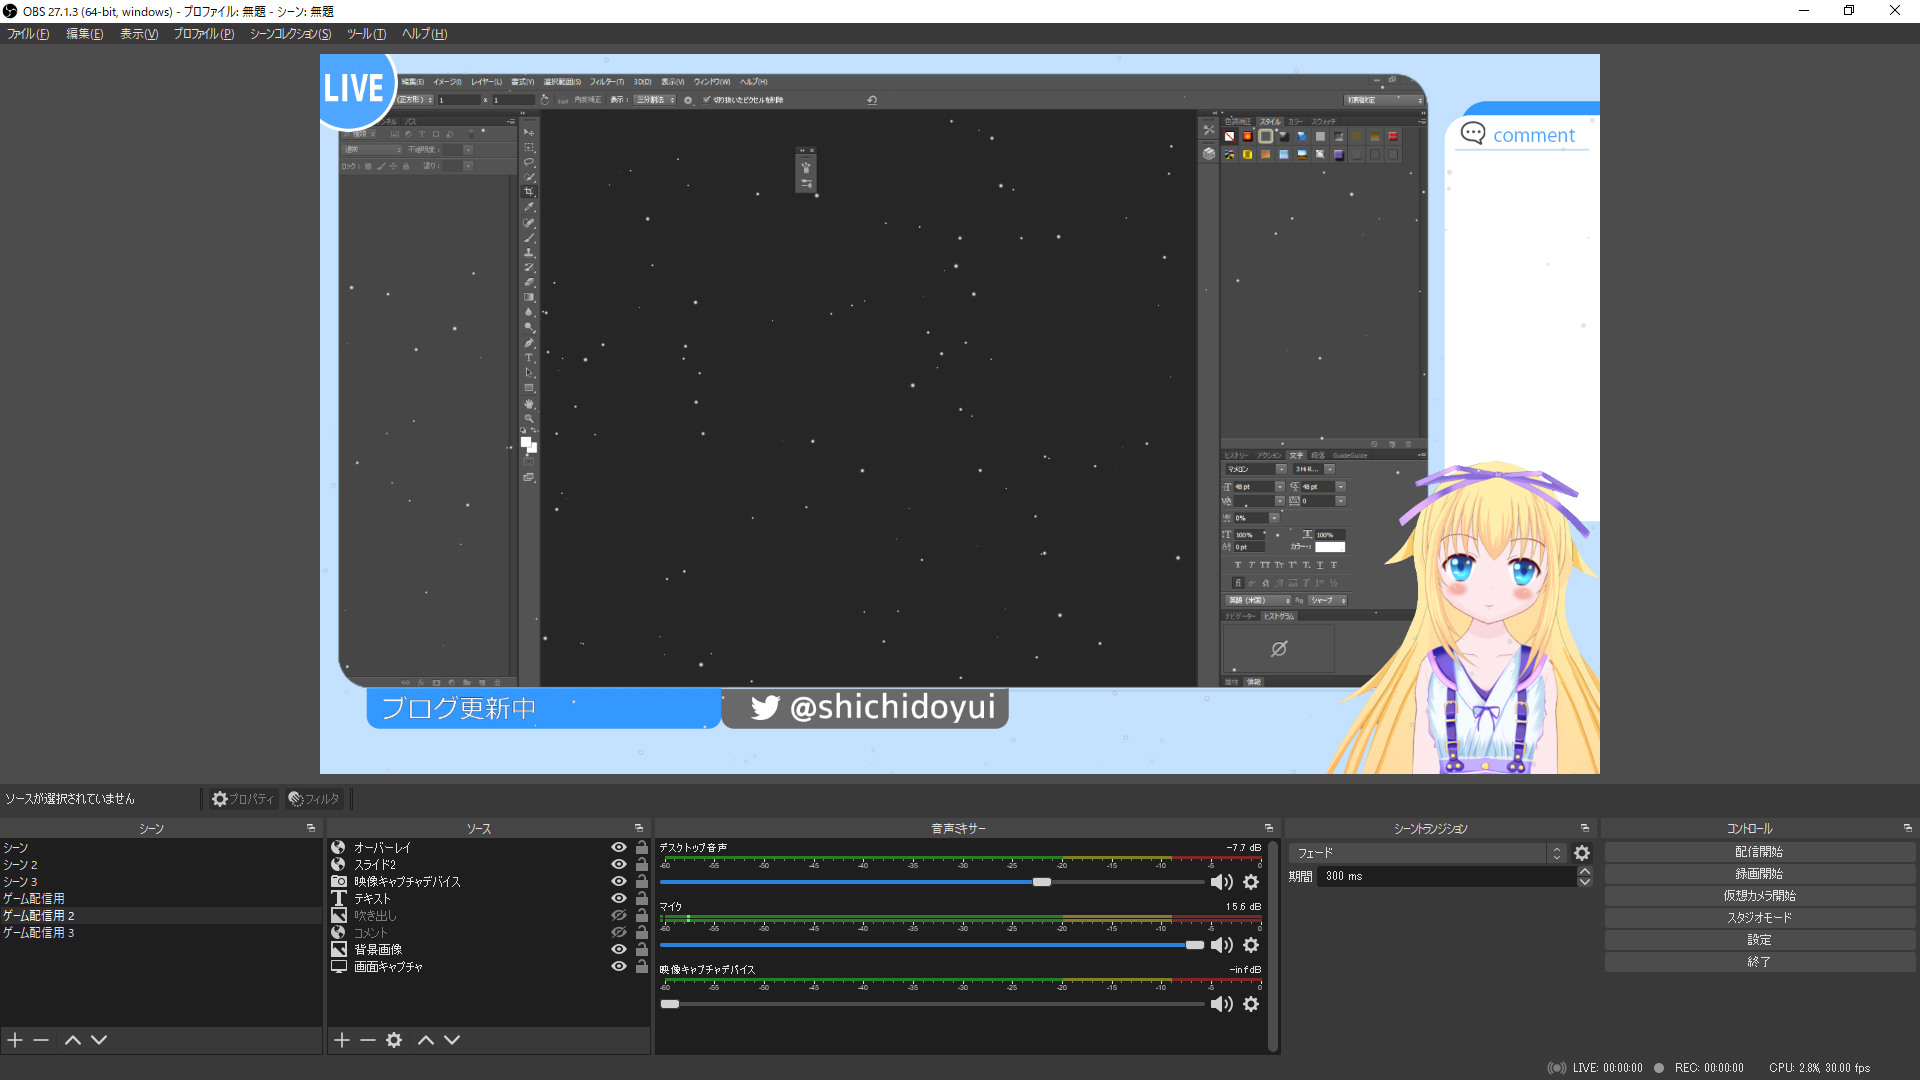
Task: Mute デスクトップ音声 speaker icon
Action: (x=1221, y=882)
